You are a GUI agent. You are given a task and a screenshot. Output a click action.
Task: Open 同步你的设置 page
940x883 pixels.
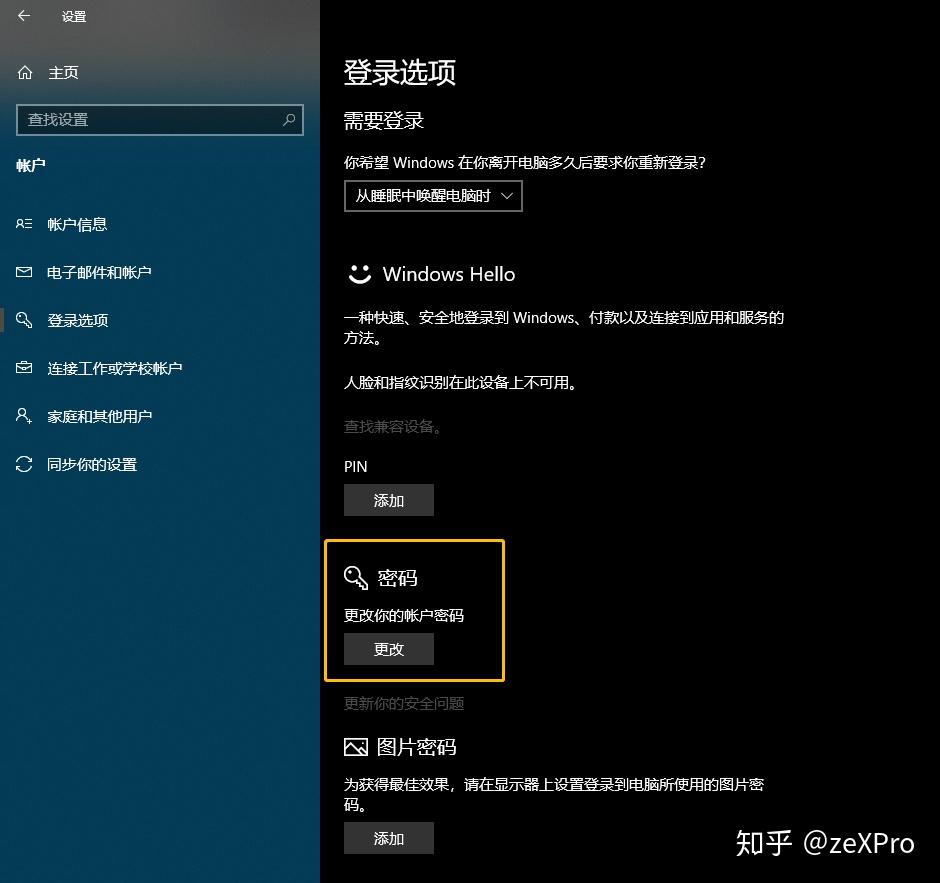click(92, 464)
